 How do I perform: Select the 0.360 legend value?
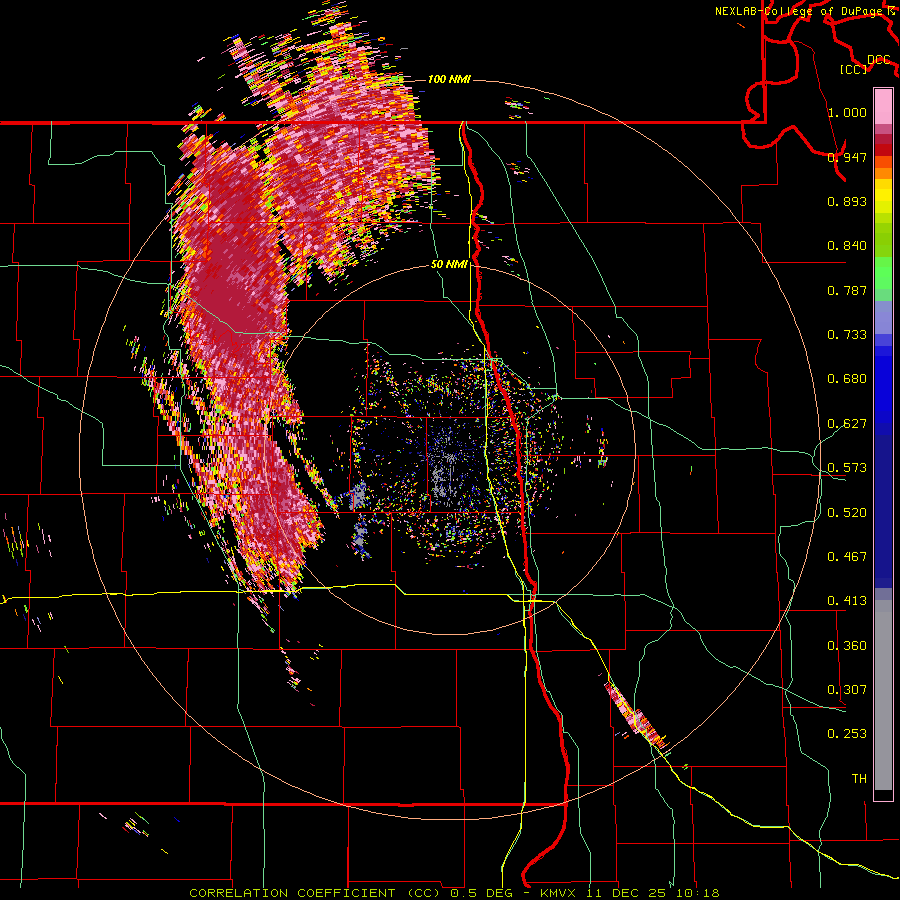tap(847, 646)
